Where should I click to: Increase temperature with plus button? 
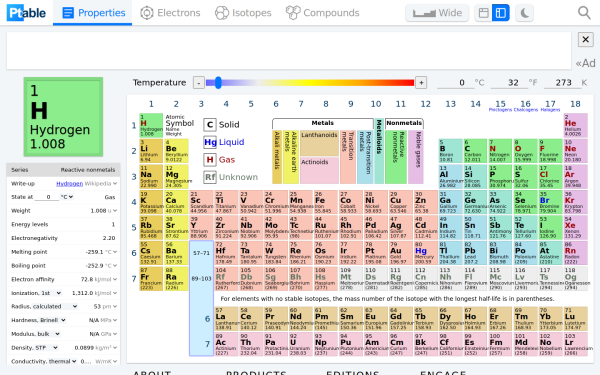pyautogui.click(x=421, y=83)
